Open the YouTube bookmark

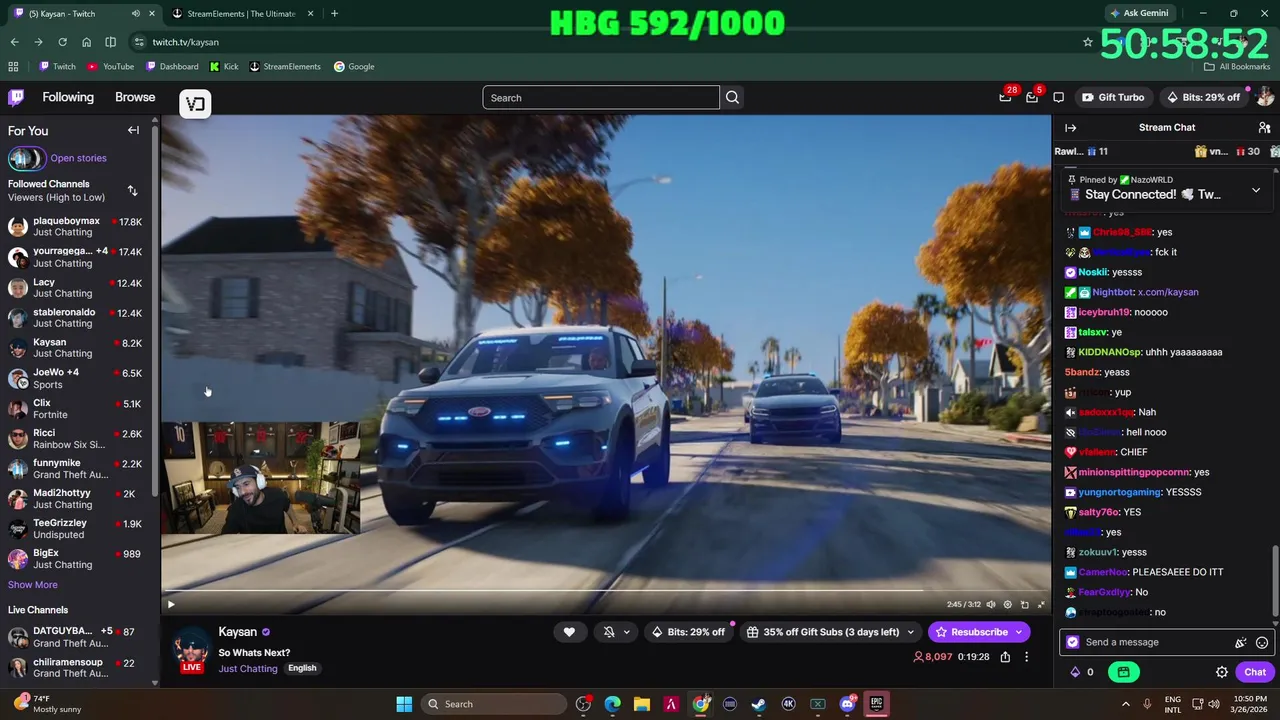[110, 66]
